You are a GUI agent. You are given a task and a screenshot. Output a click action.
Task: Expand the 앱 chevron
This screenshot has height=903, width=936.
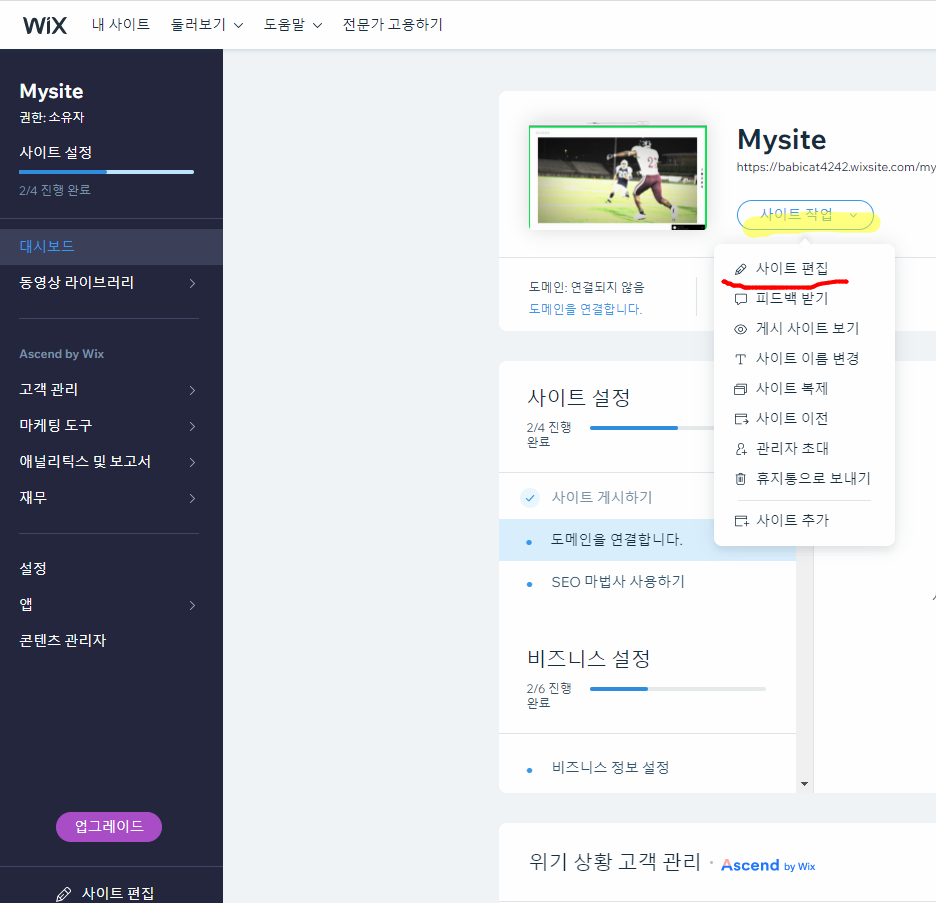[x=192, y=605]
